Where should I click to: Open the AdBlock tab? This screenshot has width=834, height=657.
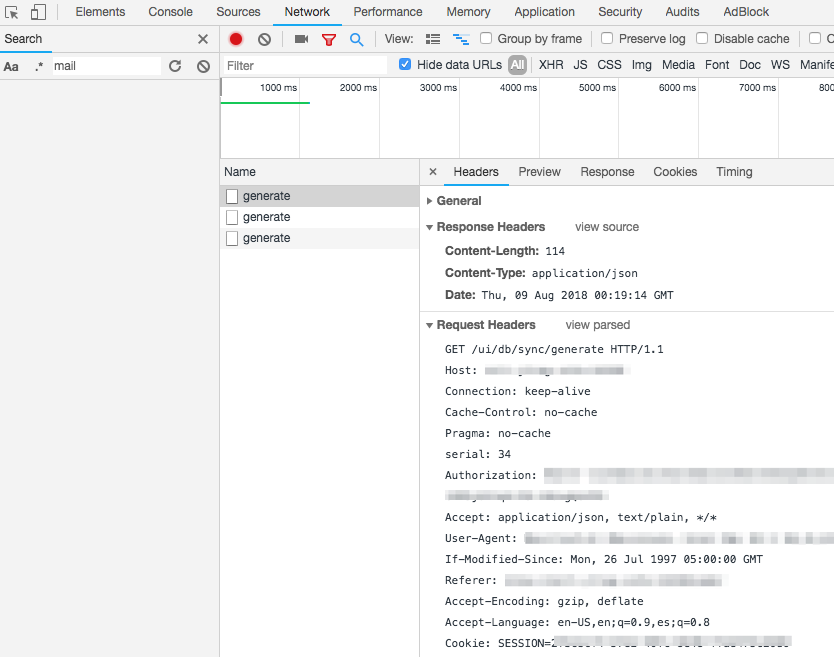(746, 12)
